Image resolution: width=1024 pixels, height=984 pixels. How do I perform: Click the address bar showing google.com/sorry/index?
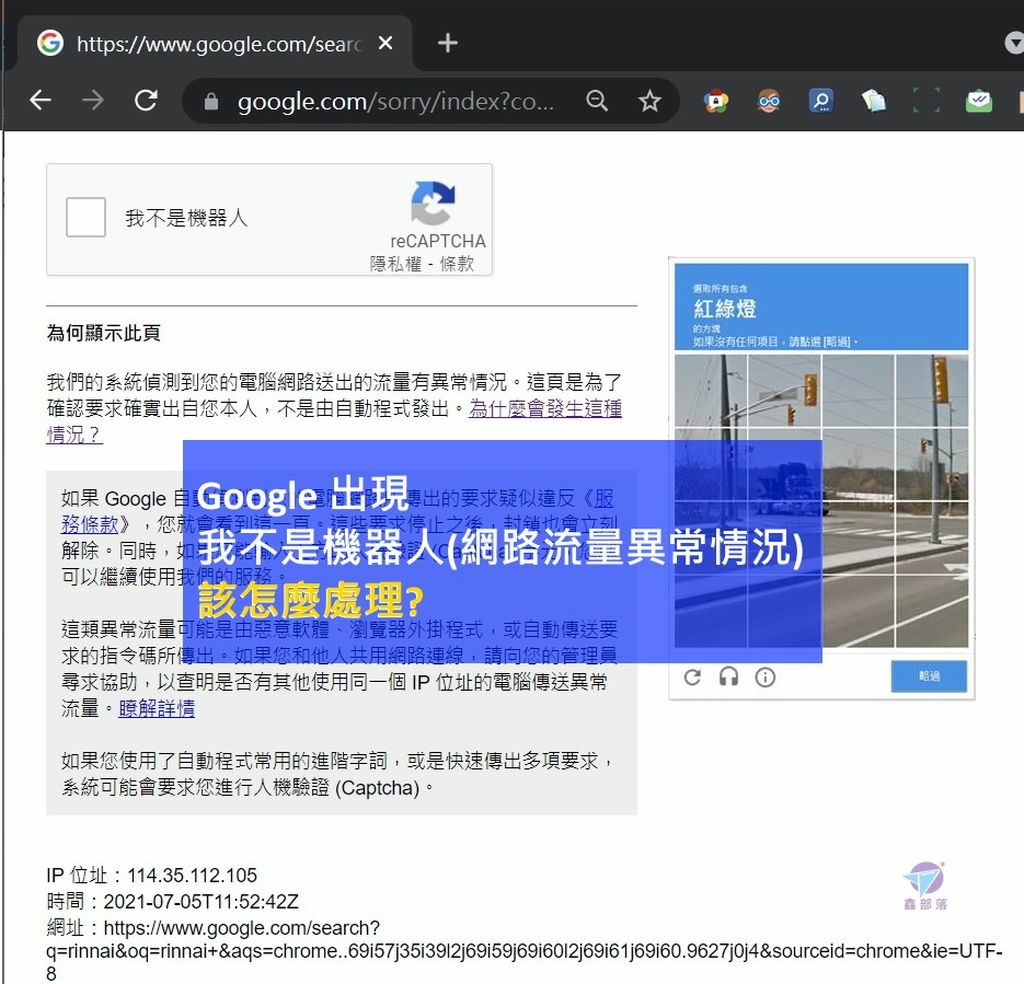pos(395,101)
